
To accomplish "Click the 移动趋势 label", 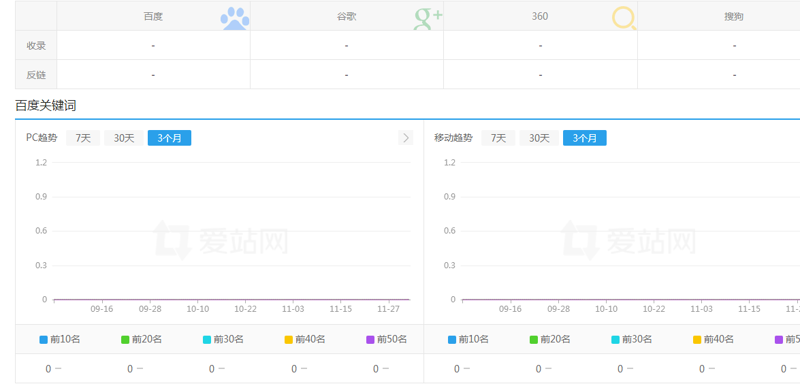I will click(454, 138).
